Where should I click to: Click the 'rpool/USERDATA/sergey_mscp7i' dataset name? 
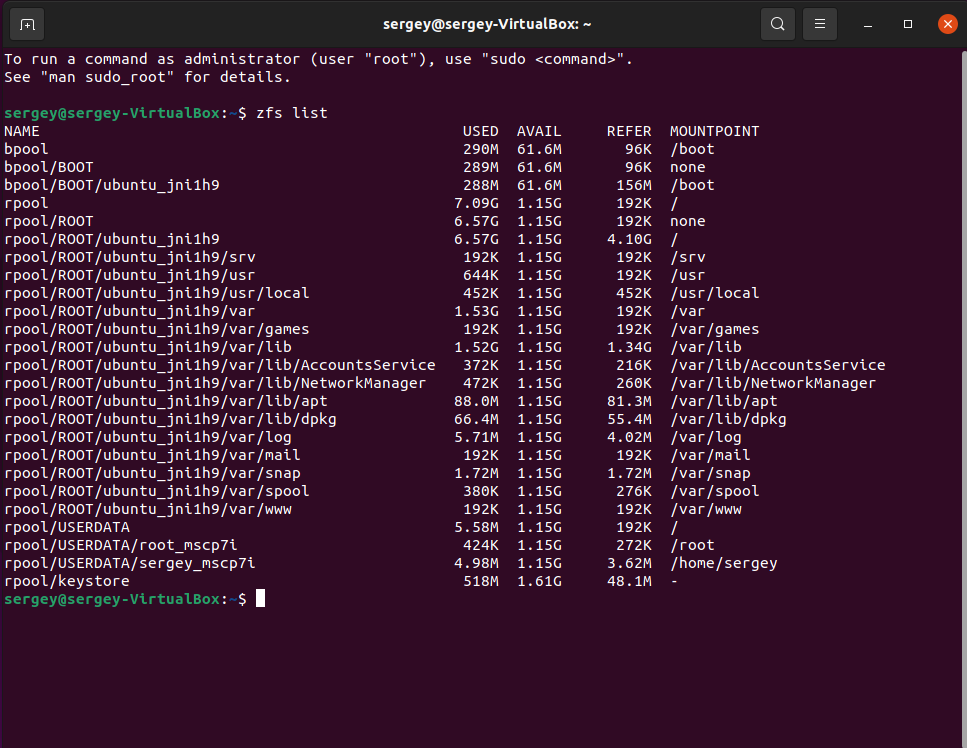(130, 563)
